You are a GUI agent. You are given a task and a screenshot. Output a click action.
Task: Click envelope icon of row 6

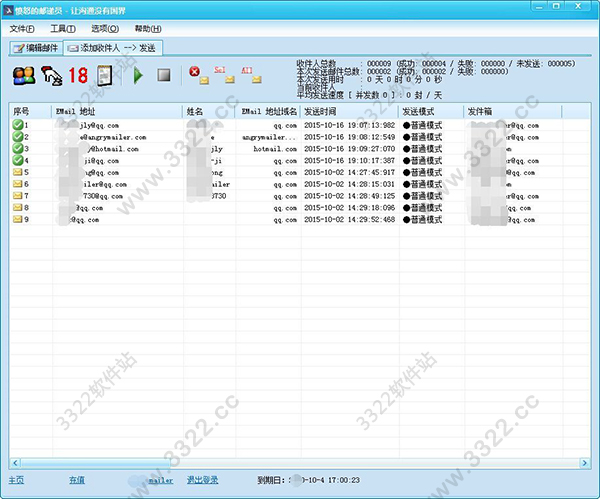click(x=18, y=184)
